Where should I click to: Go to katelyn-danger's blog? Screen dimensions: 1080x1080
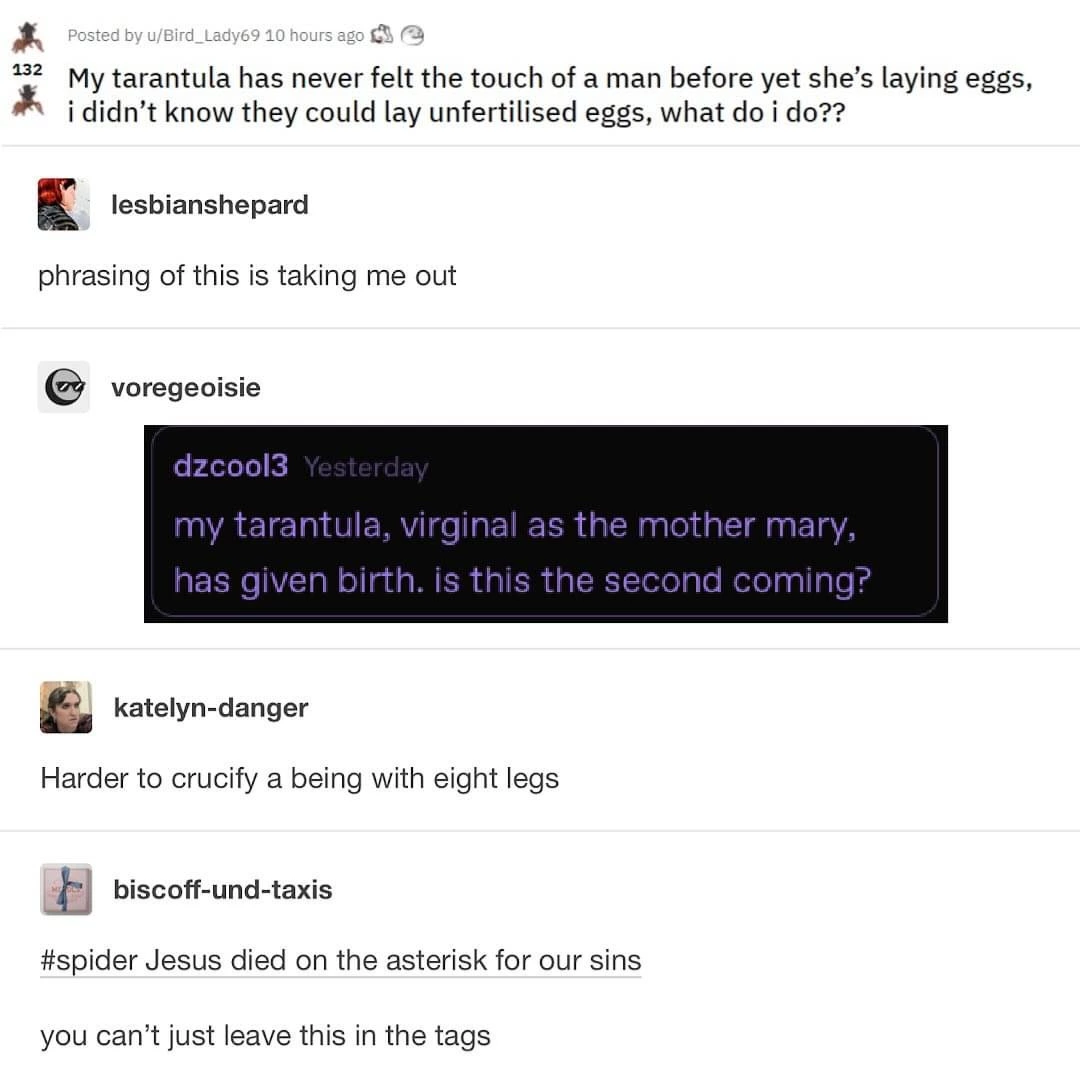point(211,708)
